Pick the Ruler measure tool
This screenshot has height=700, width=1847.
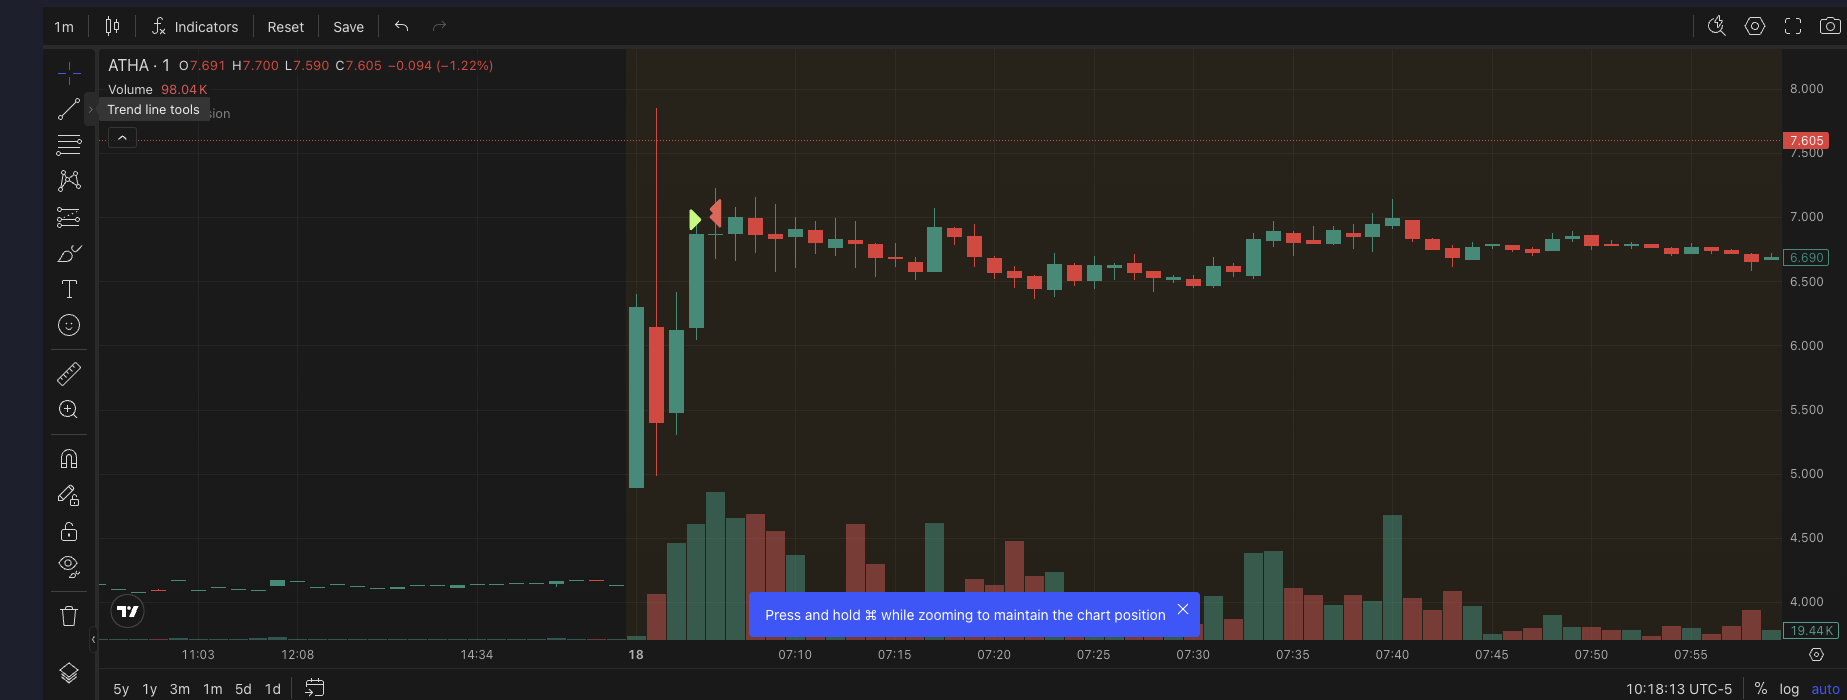click(x=68, y=374)
